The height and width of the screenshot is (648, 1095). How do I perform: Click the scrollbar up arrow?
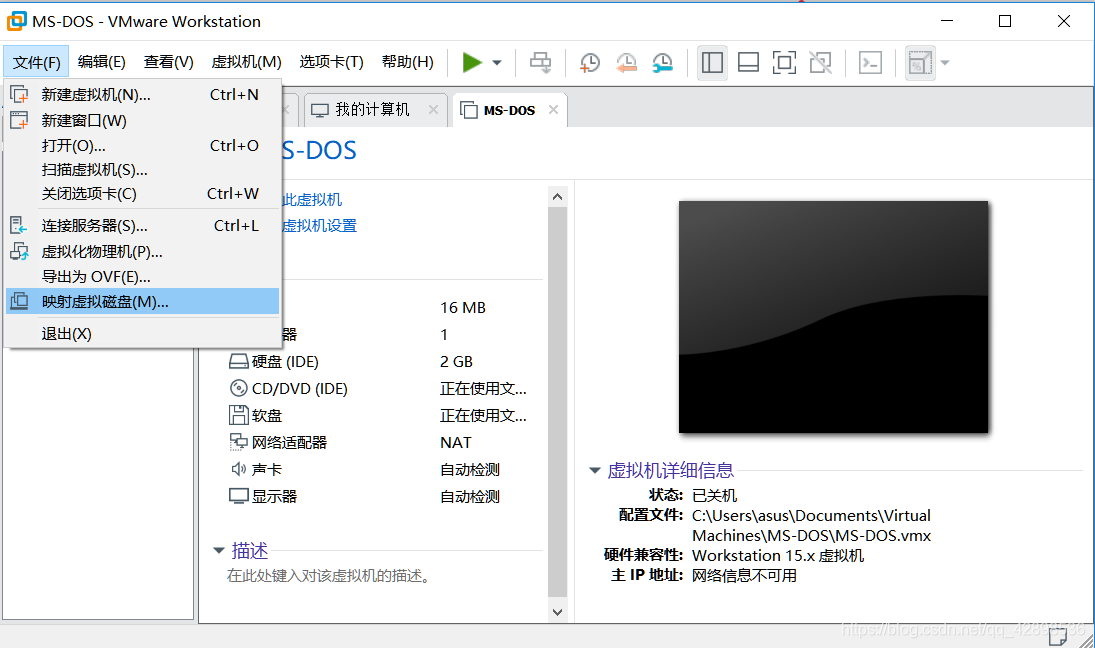pyautogui.click(x=557, y=197)
